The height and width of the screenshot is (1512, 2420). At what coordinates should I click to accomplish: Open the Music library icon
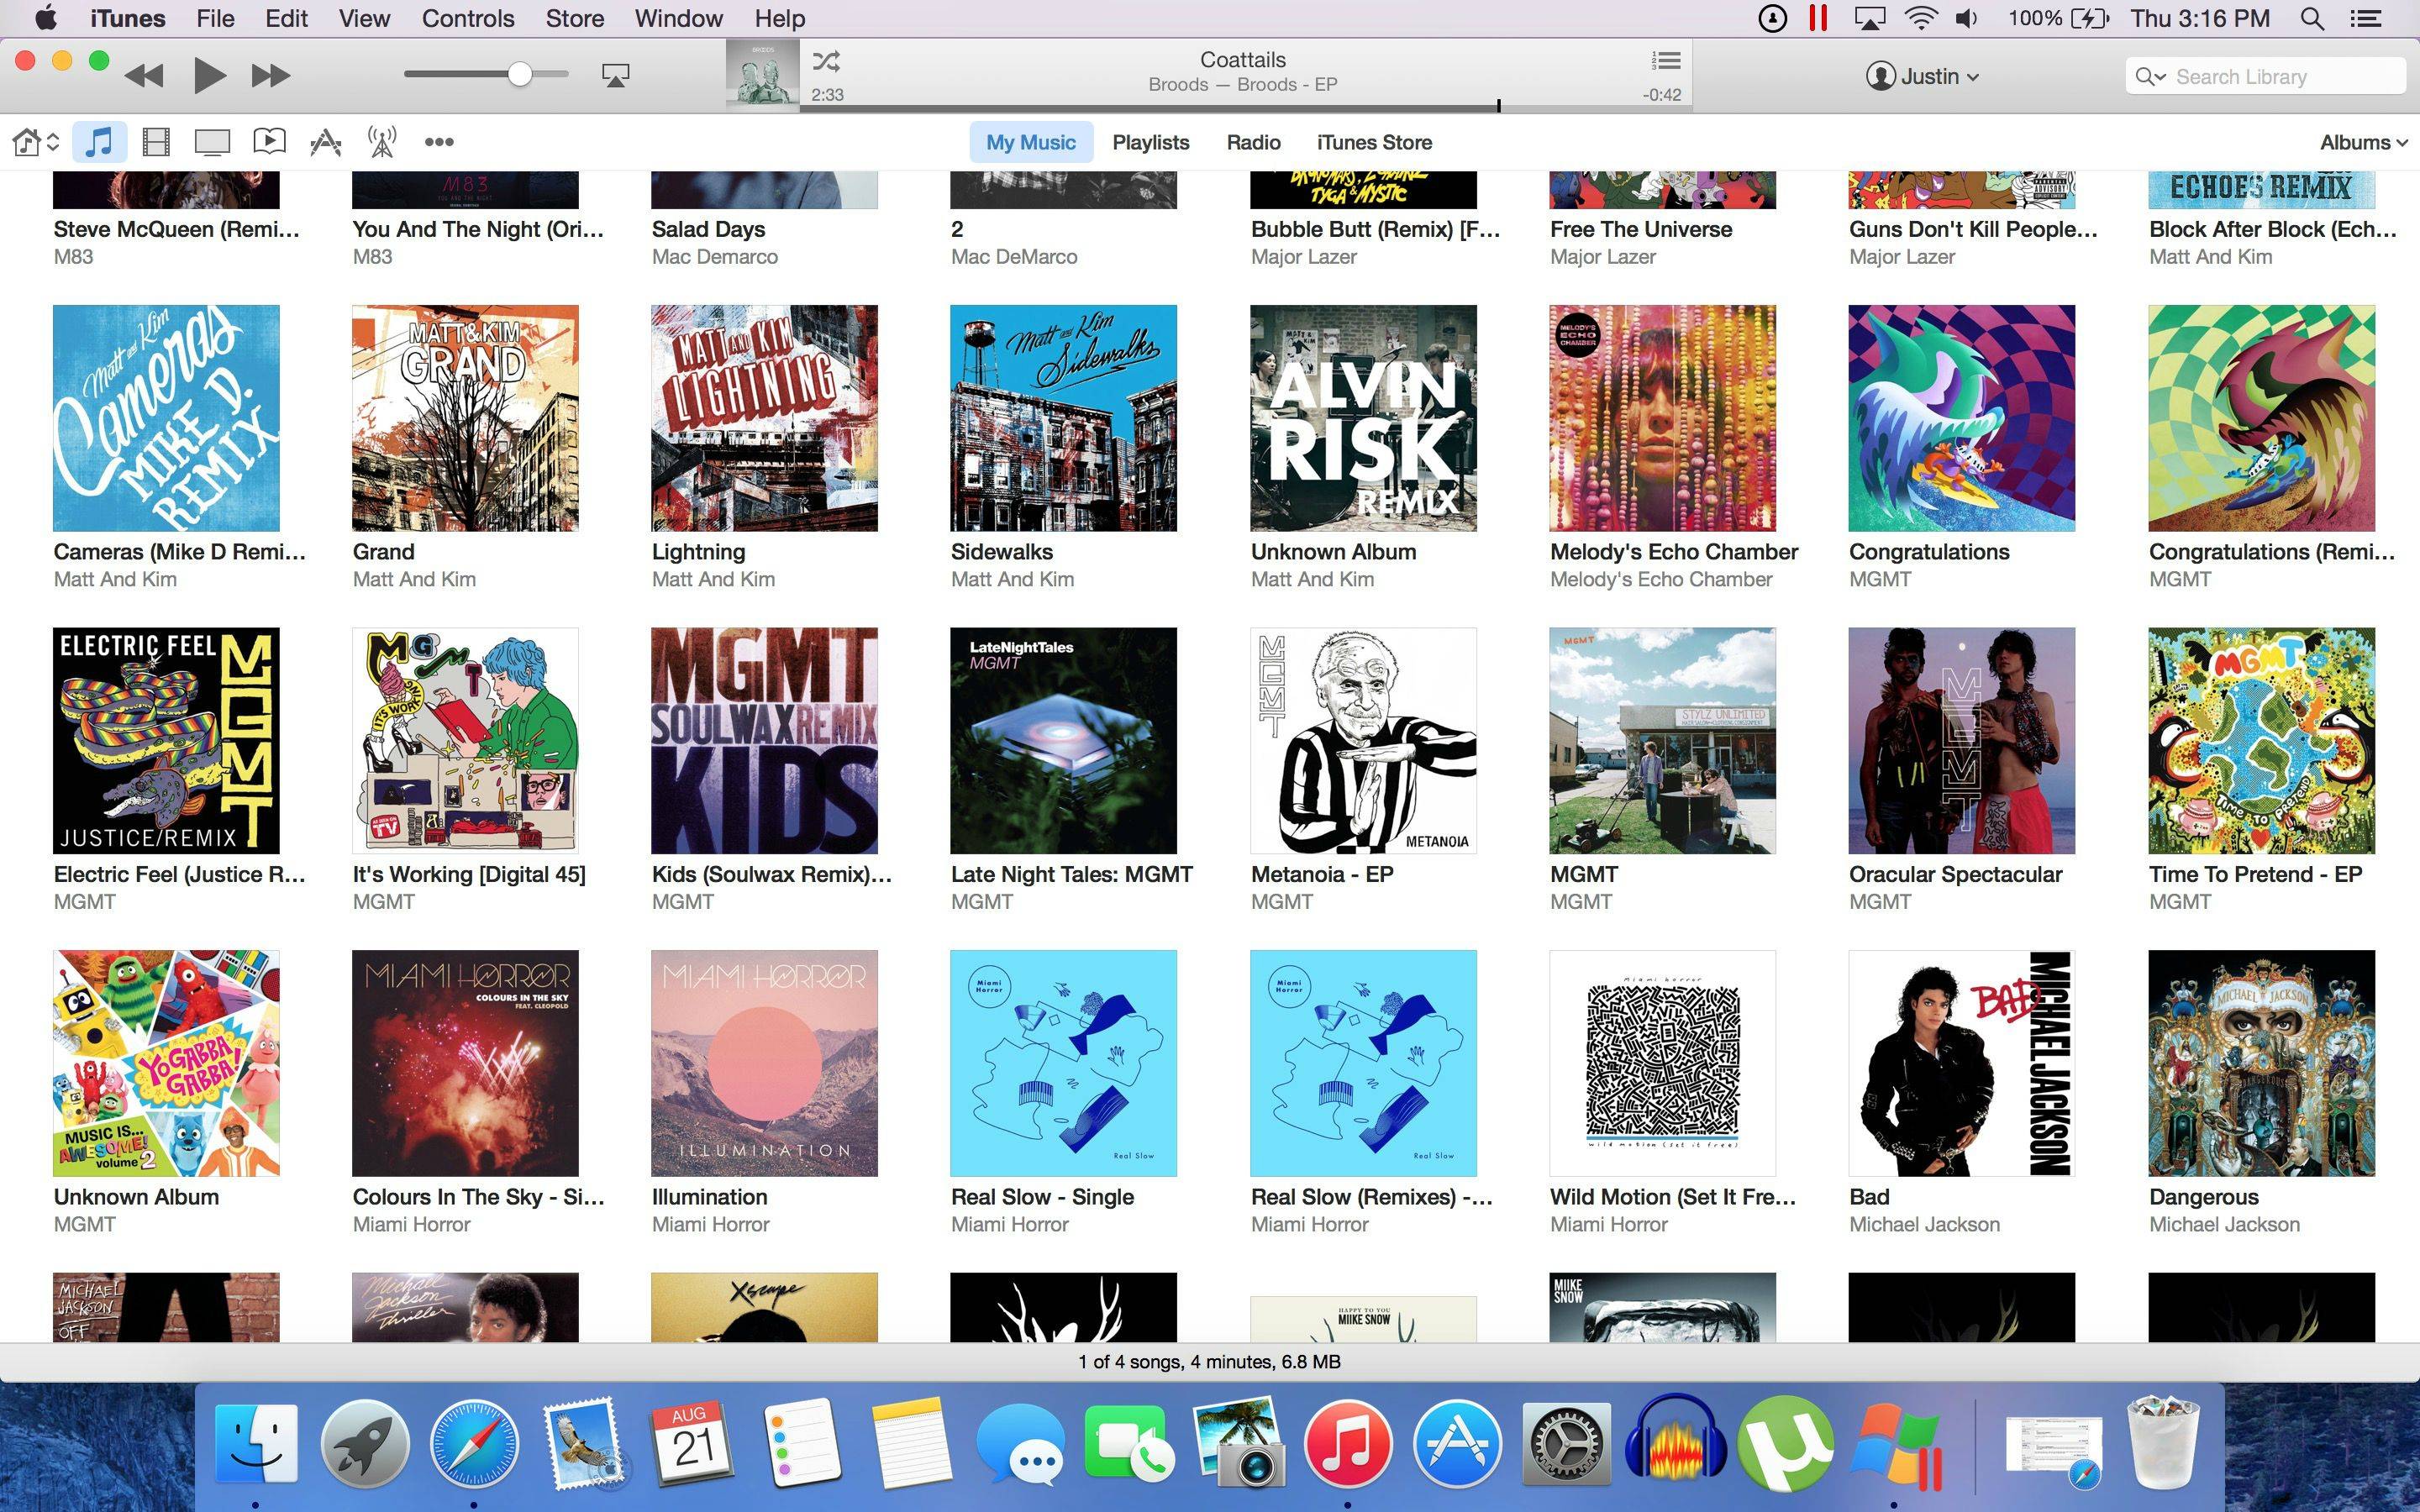[98, 142]
